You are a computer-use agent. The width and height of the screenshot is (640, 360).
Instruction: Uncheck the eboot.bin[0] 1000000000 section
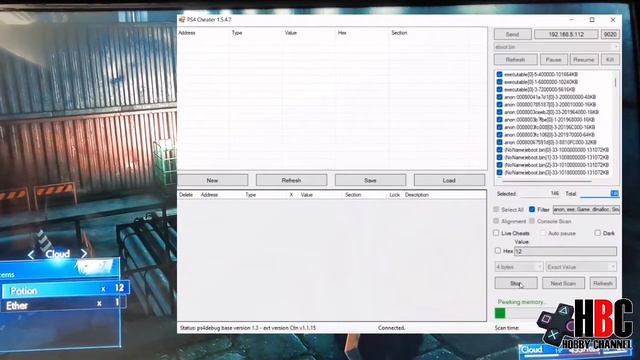pyautogui.click(x=499, y=150)
